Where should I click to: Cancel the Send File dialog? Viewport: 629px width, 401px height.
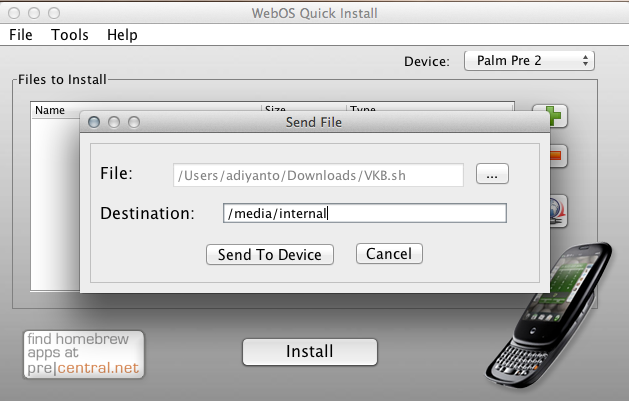[389, 254]
